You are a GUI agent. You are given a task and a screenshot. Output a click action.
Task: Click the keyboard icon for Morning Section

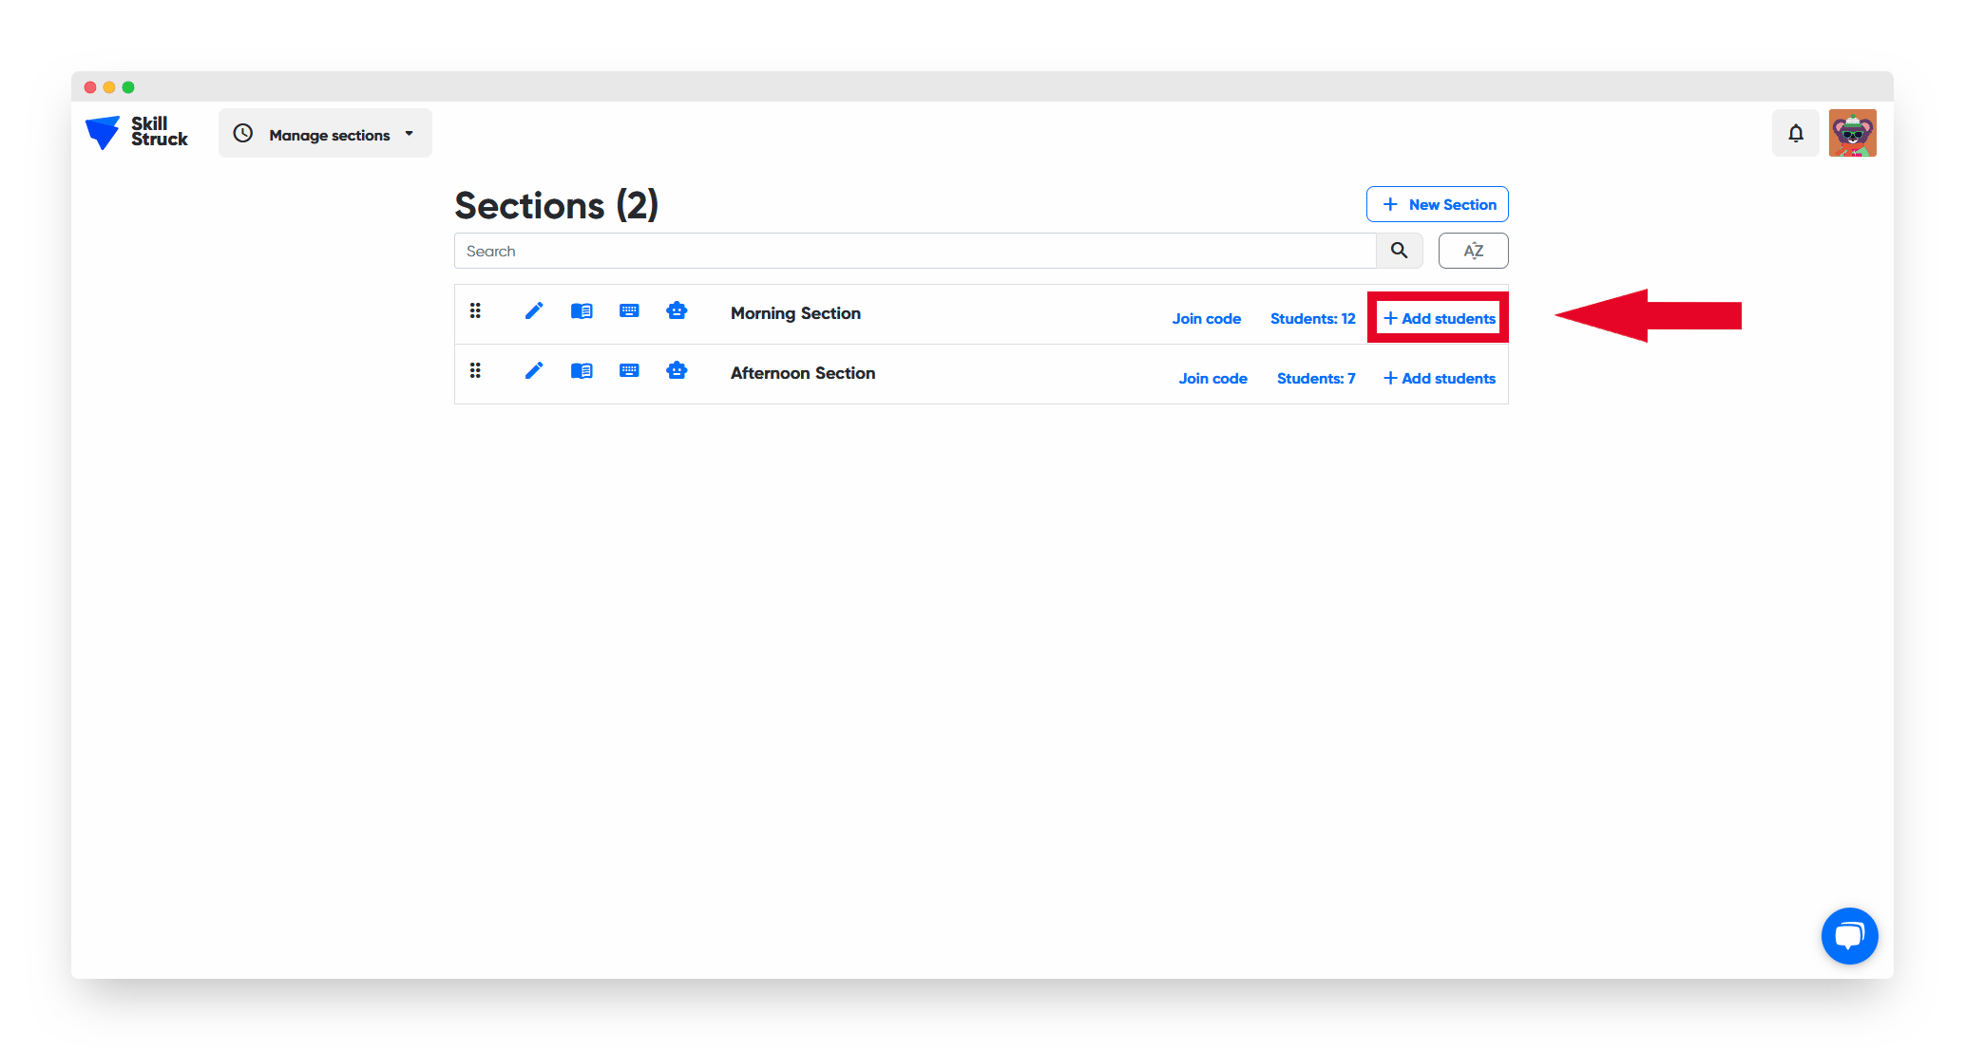click(629, 311)
